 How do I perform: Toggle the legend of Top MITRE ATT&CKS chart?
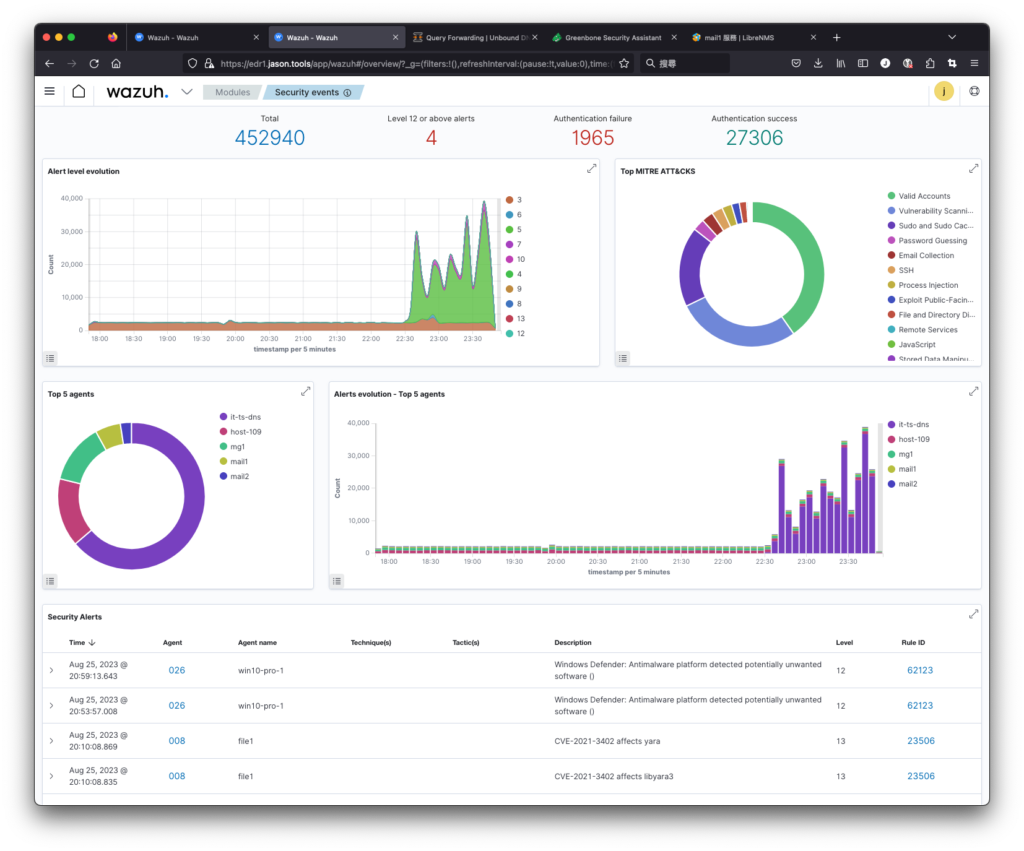623,358
